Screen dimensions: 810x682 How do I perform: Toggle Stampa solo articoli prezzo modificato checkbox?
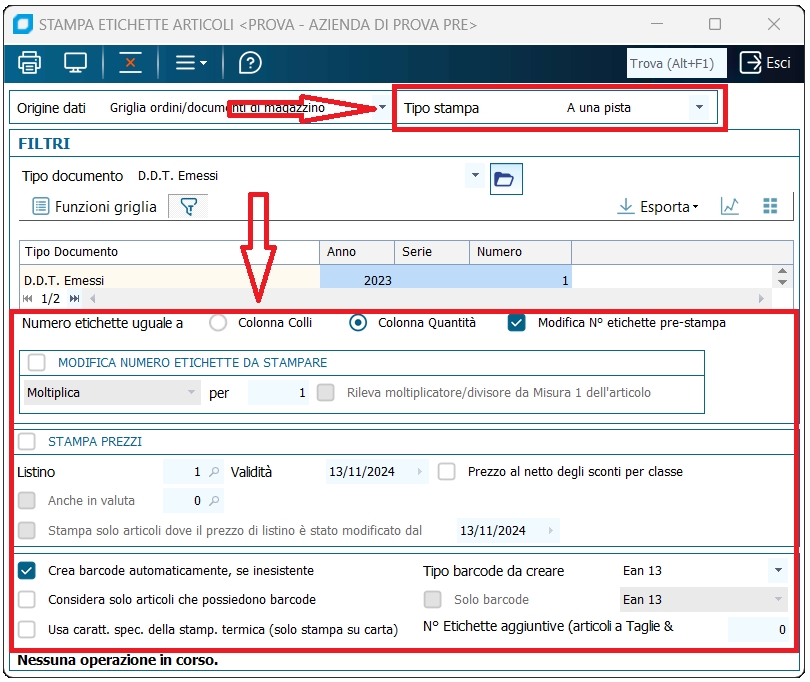(x=27, y=531)
